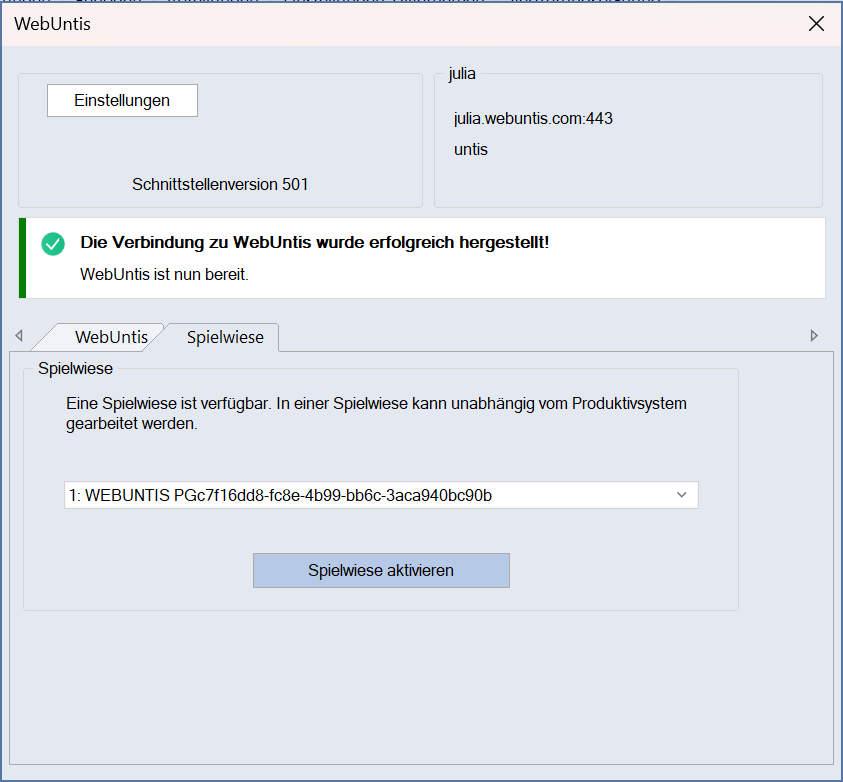
Task: Click the connection success headline text
Action: (315, 242)
